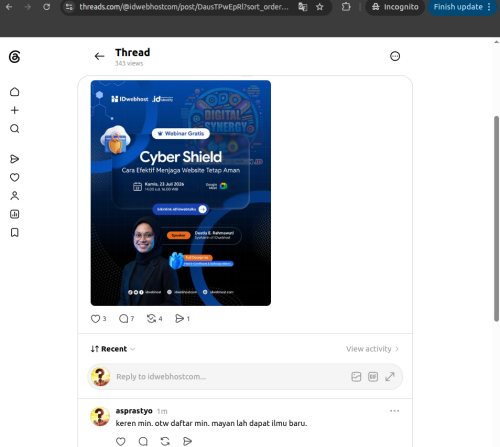Go back with the Thread arrow
This screenshot has height=447, width=500.
pyautogui.click(x=99, y=56)
